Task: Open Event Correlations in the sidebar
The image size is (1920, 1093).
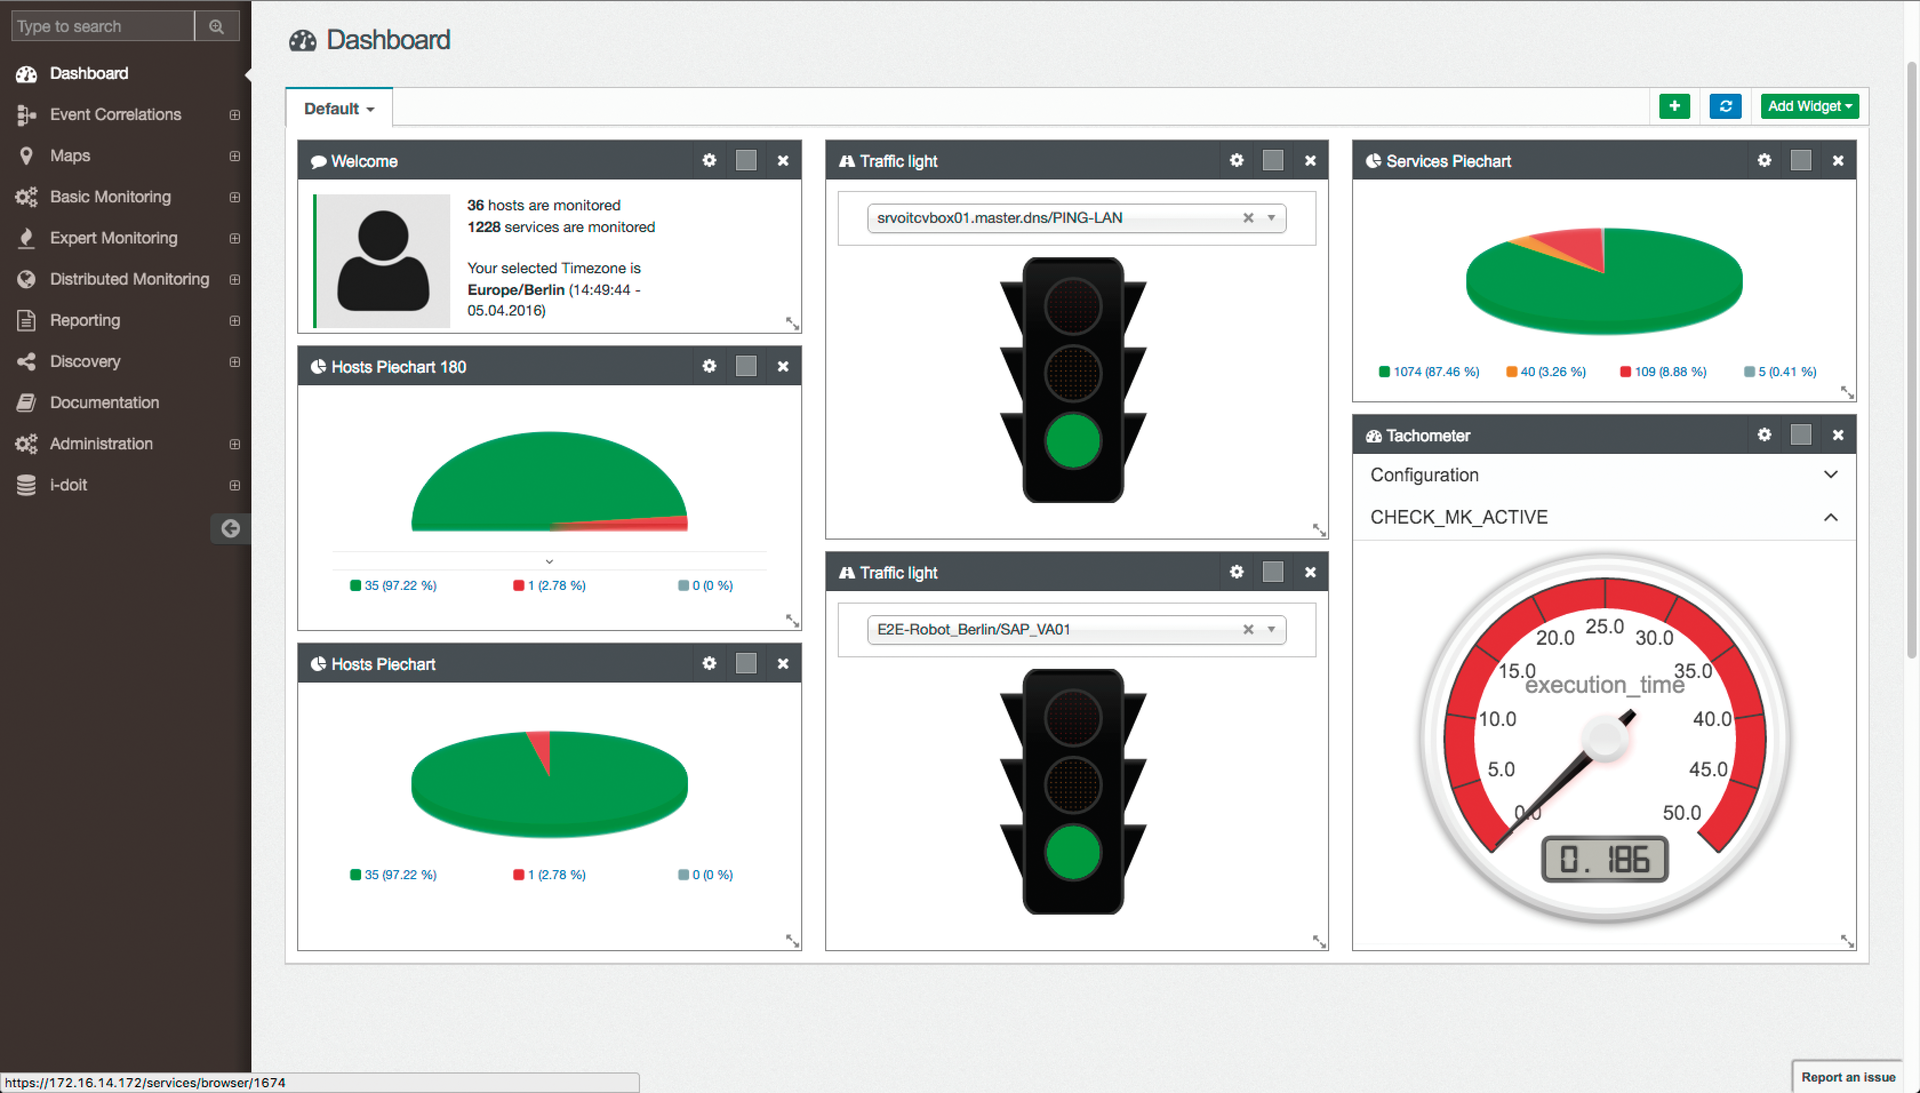Action: coord(115,114)
